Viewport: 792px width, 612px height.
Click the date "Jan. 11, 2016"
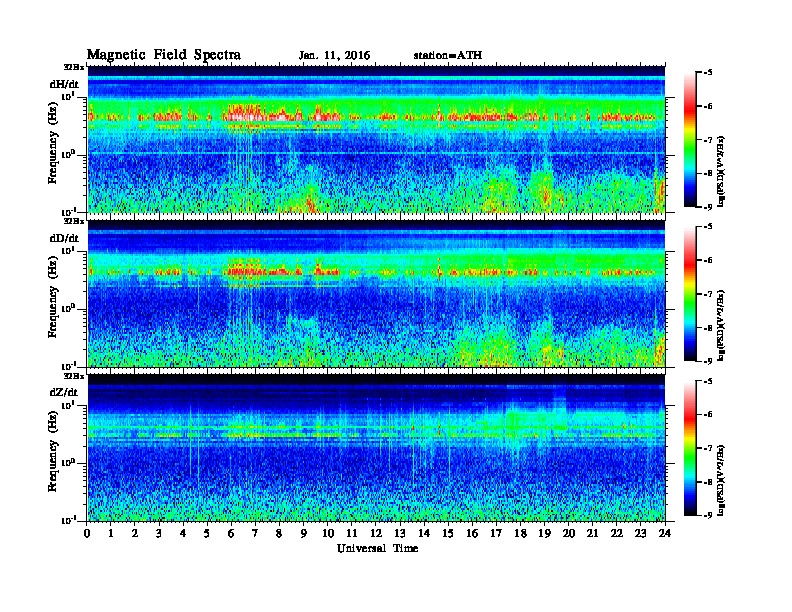pyautogui.click(x=334, y=56)
